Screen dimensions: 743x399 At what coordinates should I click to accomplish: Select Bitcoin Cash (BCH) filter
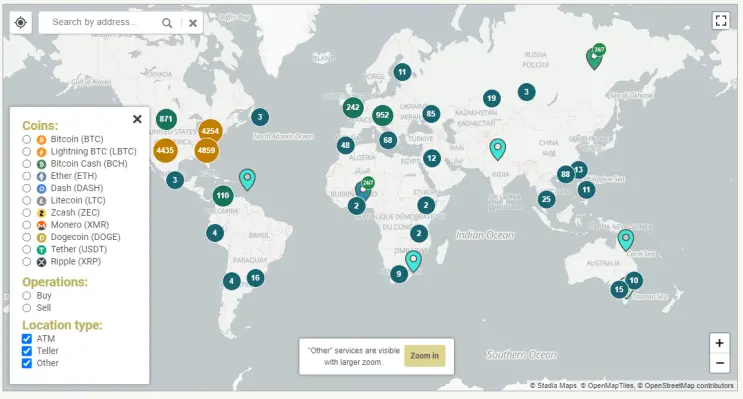point(27,164)
